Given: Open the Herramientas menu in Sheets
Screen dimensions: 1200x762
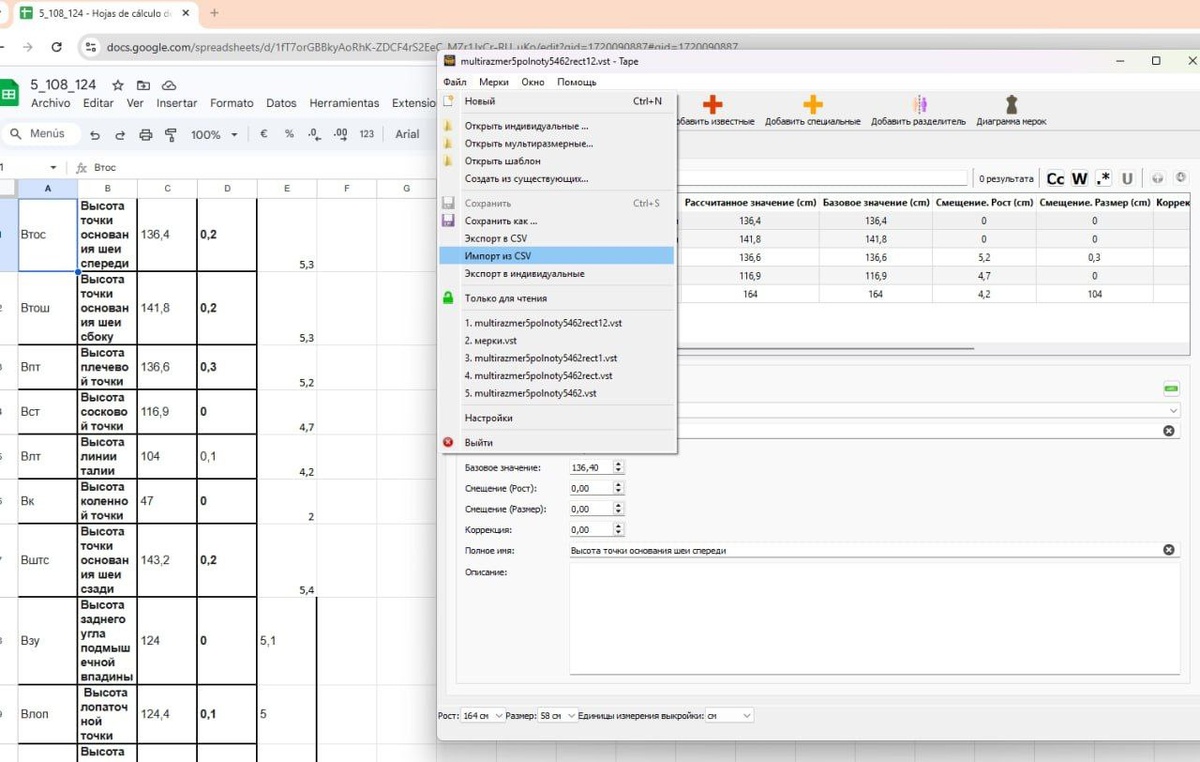Looking at the screenshot, I should pyautogui.click(x=344, y=103).
